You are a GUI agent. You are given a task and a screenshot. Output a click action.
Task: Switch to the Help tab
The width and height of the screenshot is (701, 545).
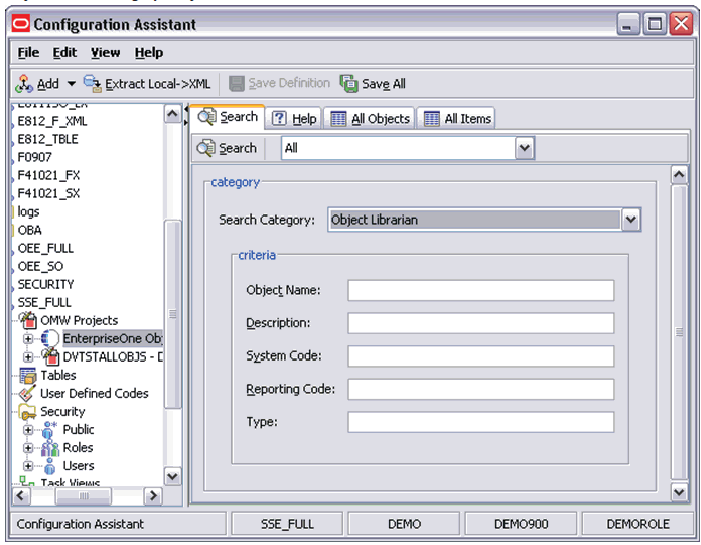click(294, 118)
